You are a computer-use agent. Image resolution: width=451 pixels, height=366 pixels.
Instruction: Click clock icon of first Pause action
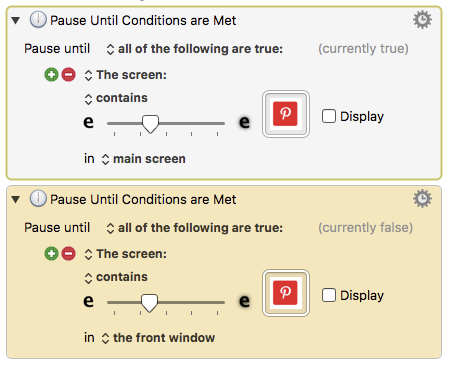pos(38,20)
